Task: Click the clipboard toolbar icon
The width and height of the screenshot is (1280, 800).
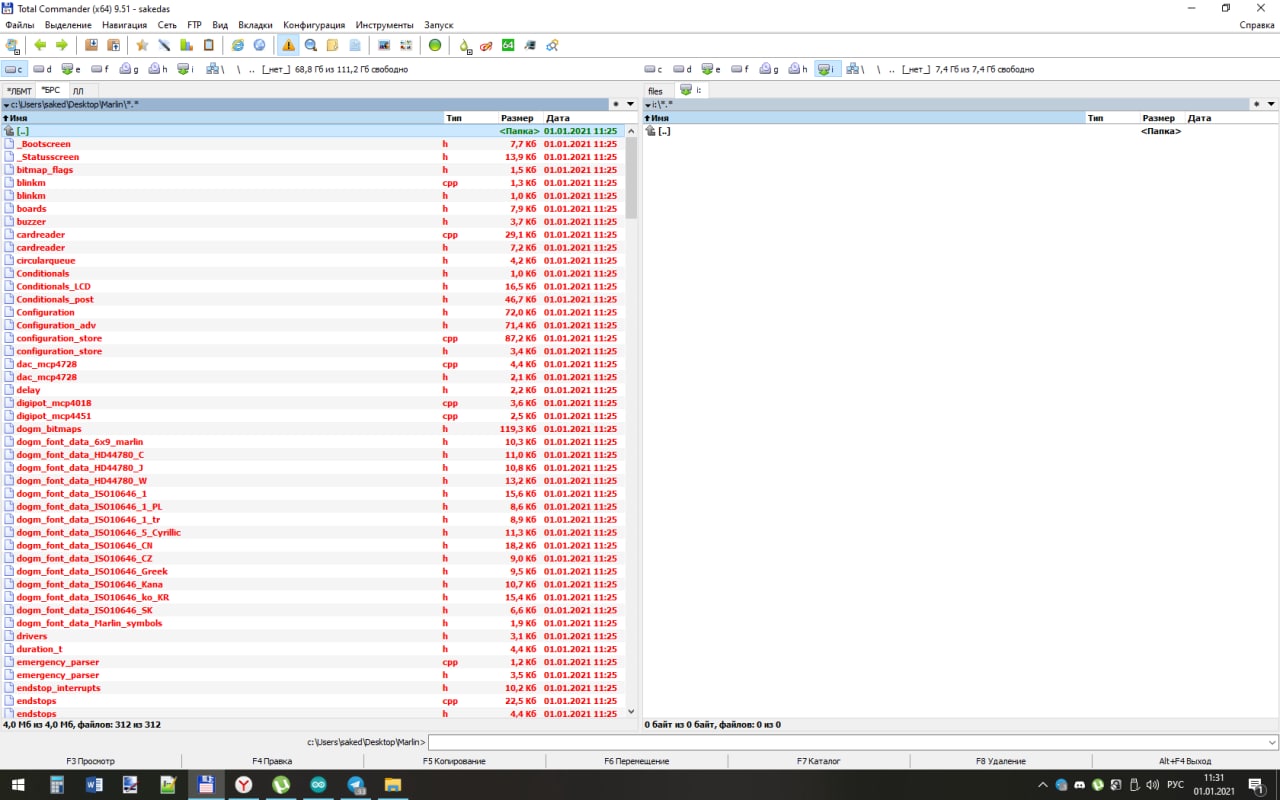Action: coord(208,45)
